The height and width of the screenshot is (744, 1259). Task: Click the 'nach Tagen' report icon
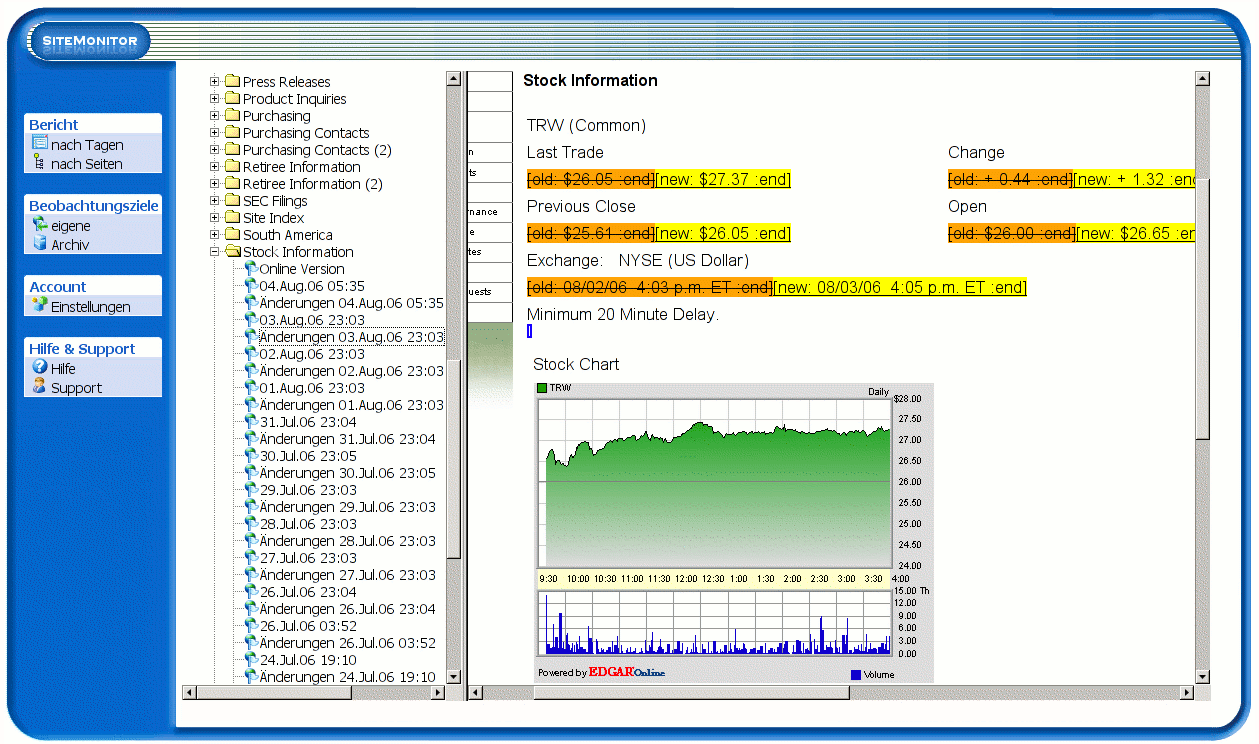click(40, 144)
